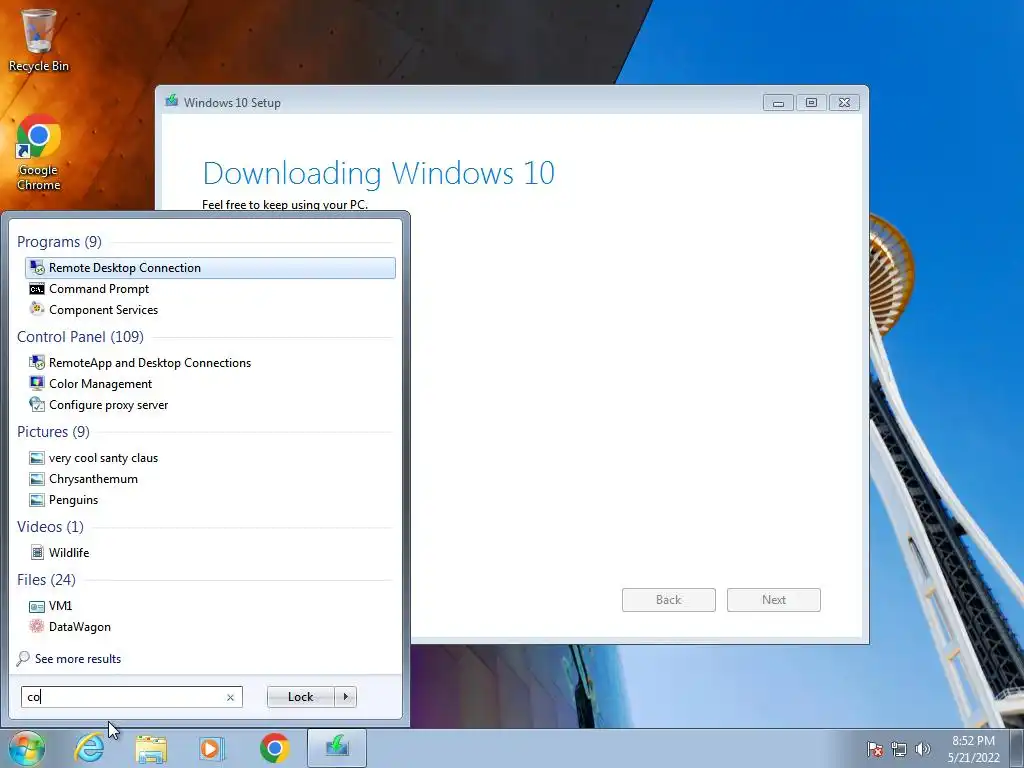Click the Videos (1) category header
The width and height of the screenshot is (1024, 768).
click(50, 526)
